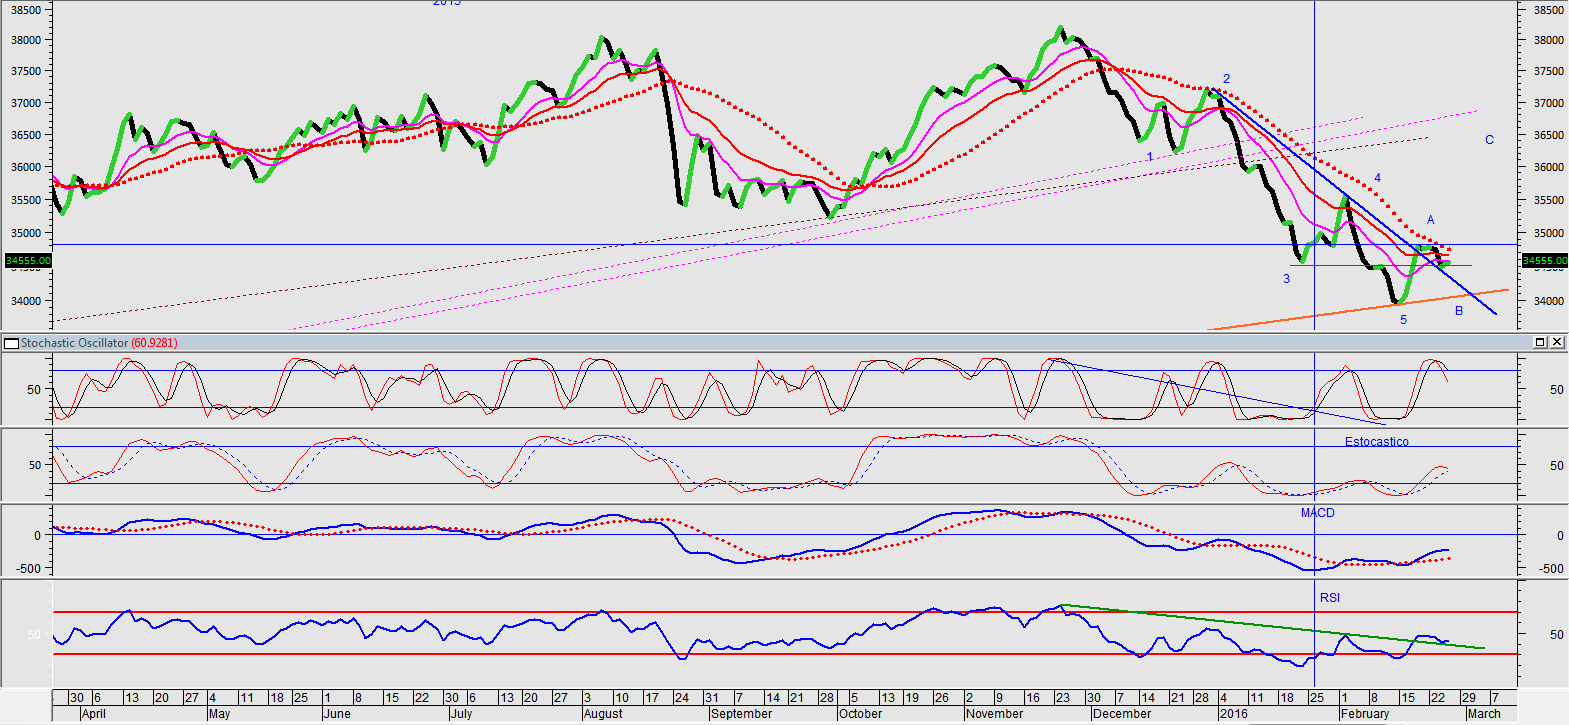Select the wave label C
This screenshot has width=1569, height=725.
[1489, 140]
